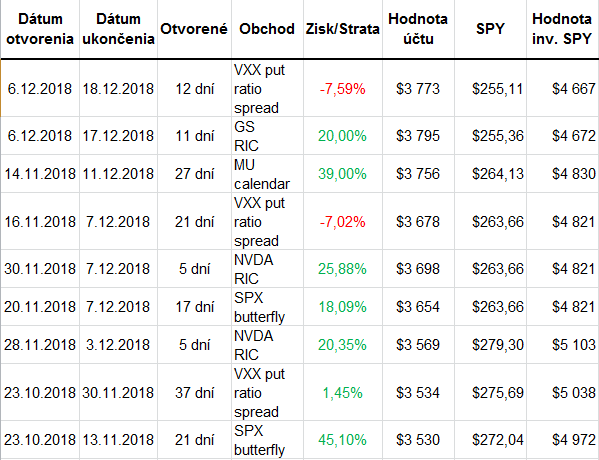Select the Dátum otvorenia column header
The width and height of the screenshot is (599, 460).
pos(40,29)
